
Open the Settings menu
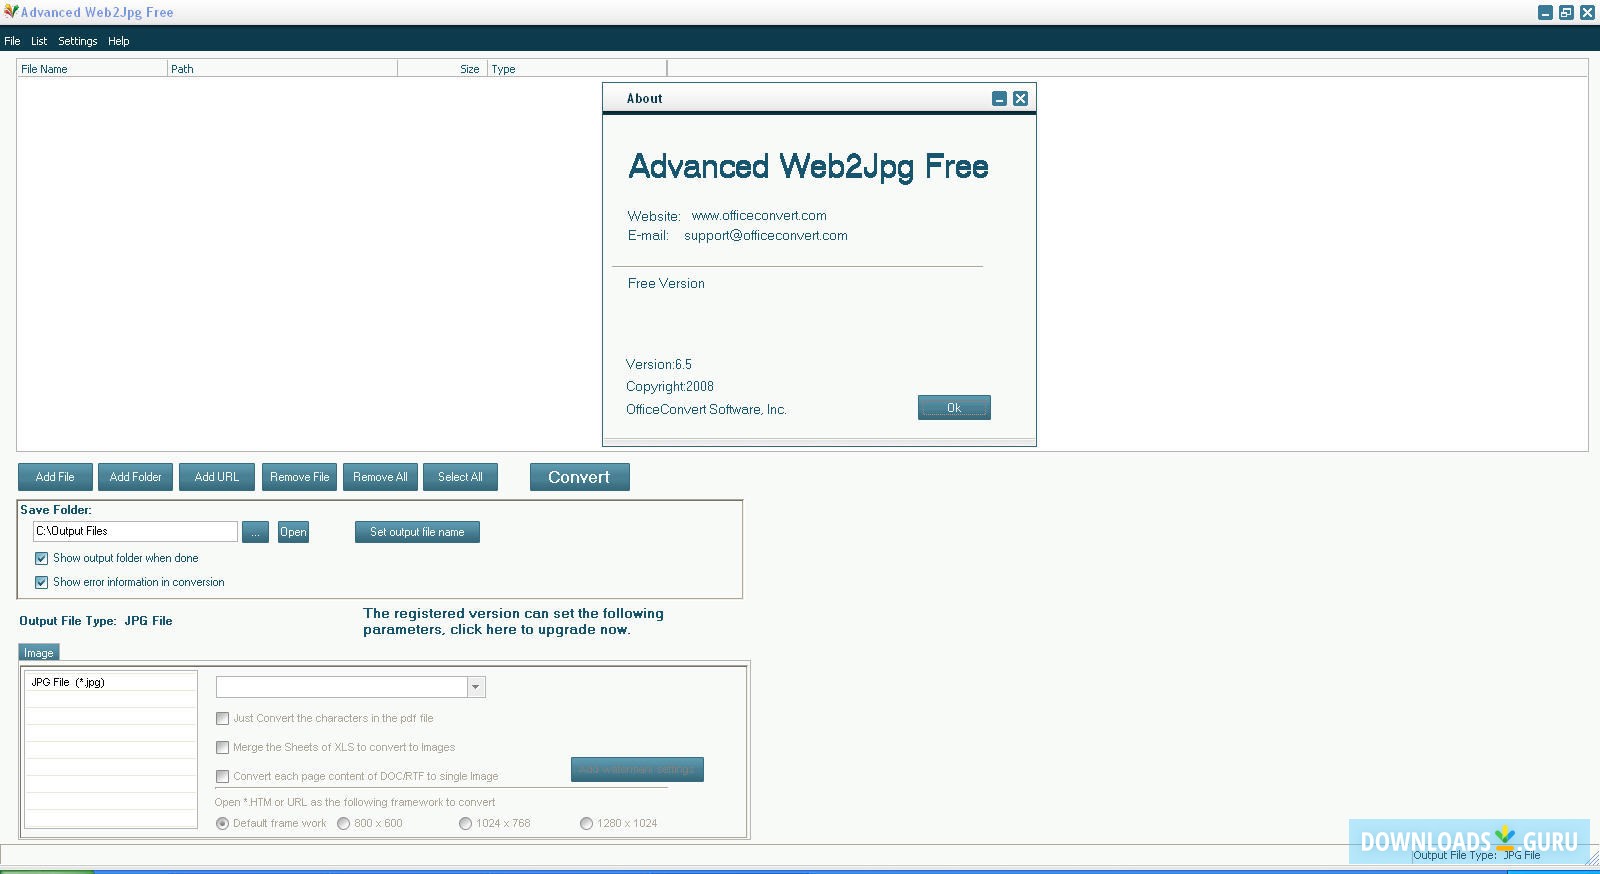pyautogui.click(x=78, y=41)
